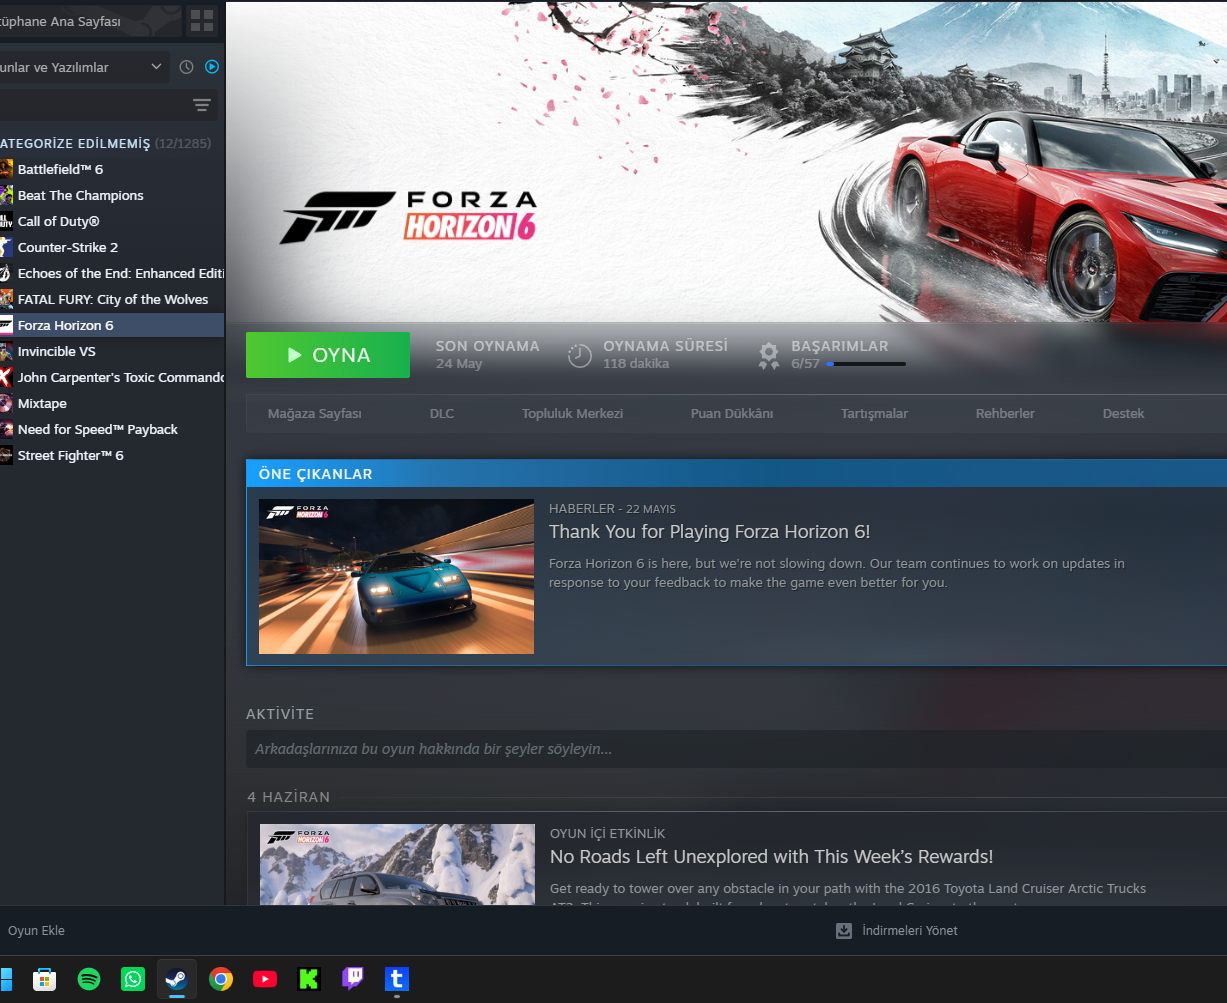Open Street Fighter™ 6 library entry
Screen dimensions: 1227x1003
coord(112,455)
